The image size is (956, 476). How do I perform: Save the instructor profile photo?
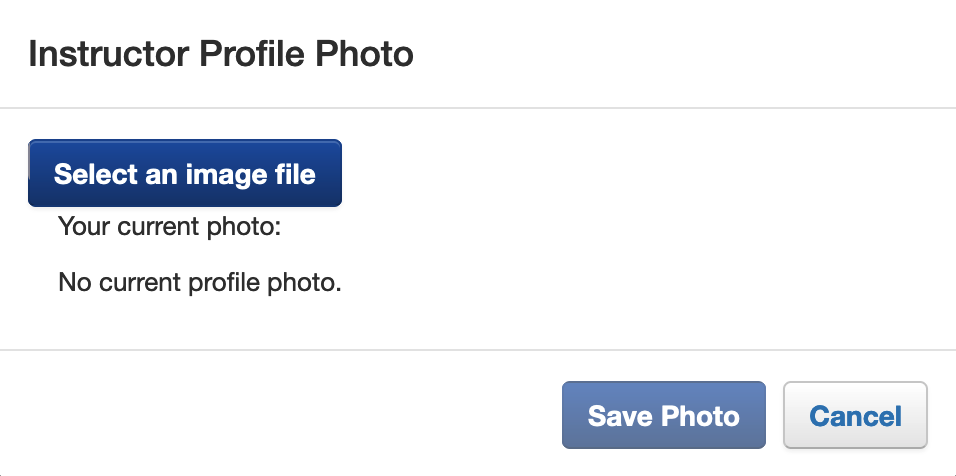pos(664,415)
